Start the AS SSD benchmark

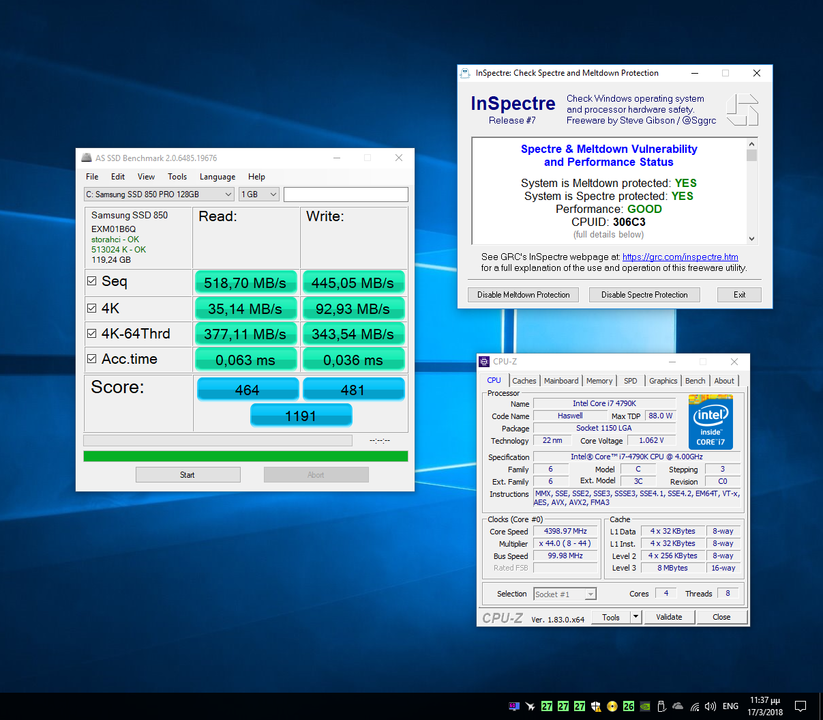(x=187, y=475)
